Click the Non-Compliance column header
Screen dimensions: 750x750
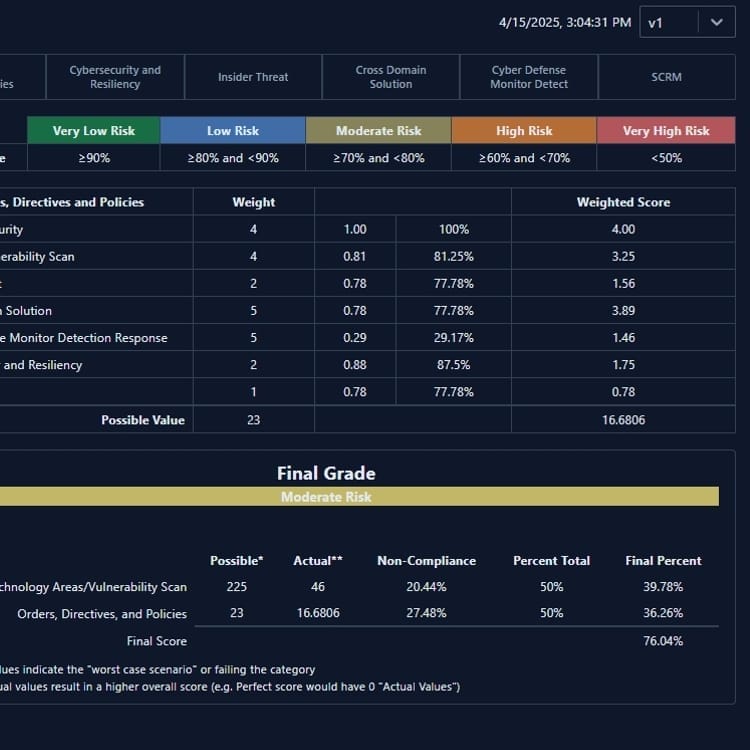[426, 561]
